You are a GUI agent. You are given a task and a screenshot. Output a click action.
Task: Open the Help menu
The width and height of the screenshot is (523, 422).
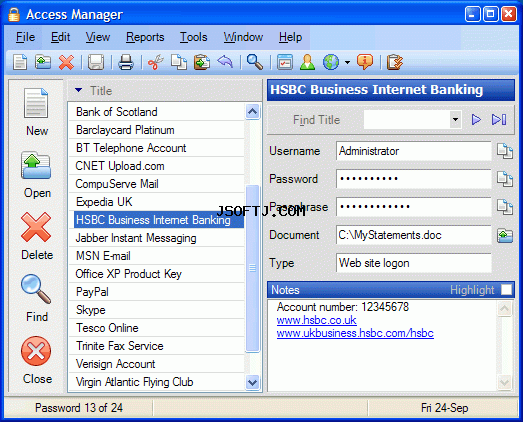click(291, 37)
